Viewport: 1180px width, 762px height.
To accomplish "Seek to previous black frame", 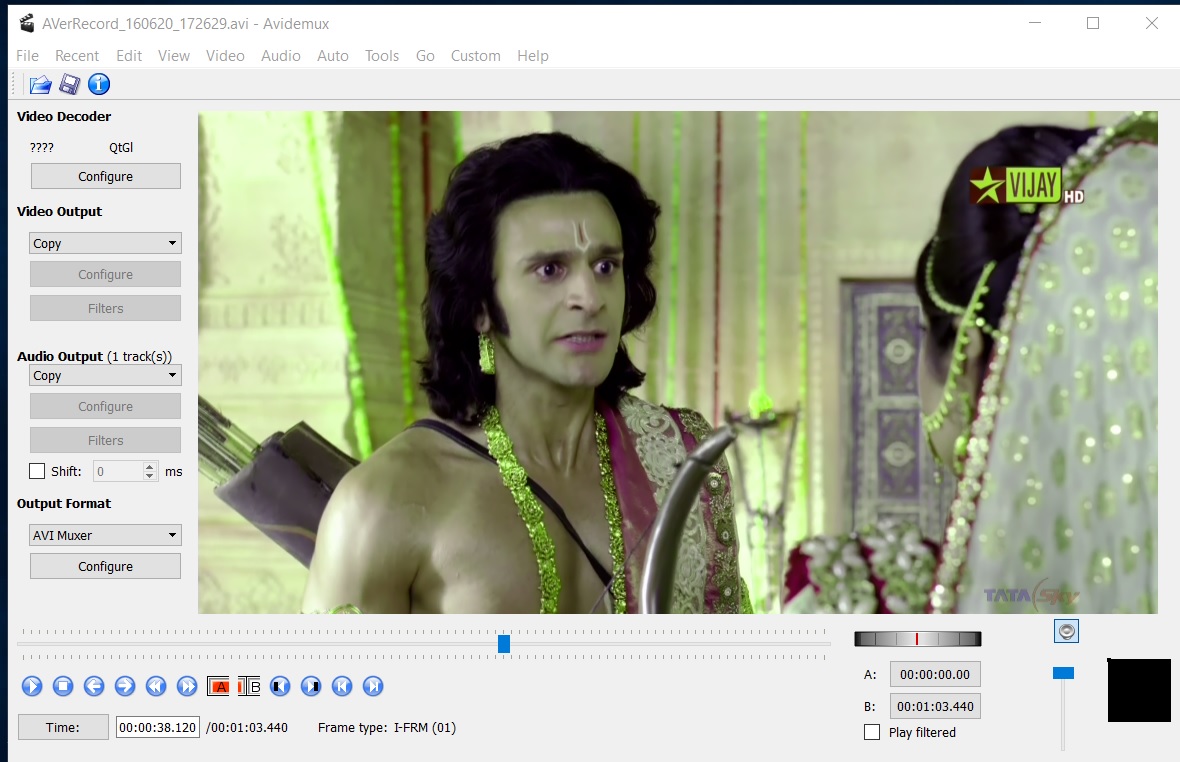I will pyautogui.click(x=280, y=686).
